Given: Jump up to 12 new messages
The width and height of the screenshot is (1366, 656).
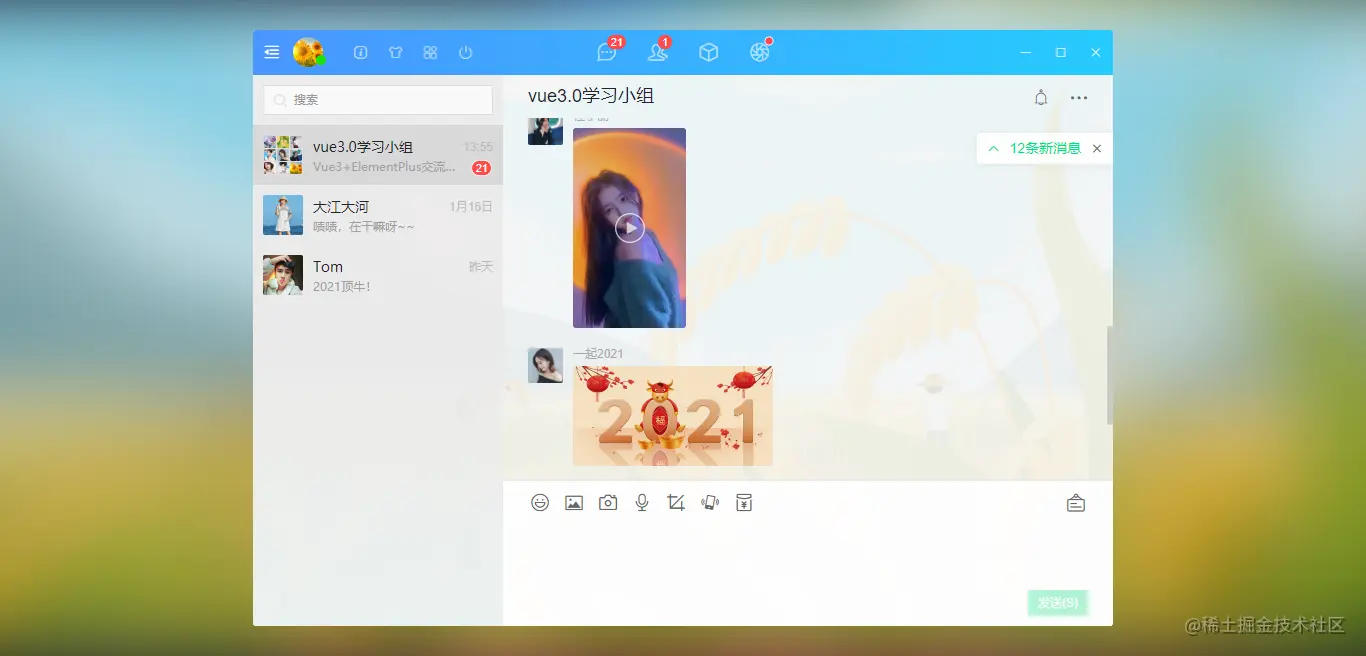Looking at the screenshot, I should pyautogui.click(x=1035, y=148).
